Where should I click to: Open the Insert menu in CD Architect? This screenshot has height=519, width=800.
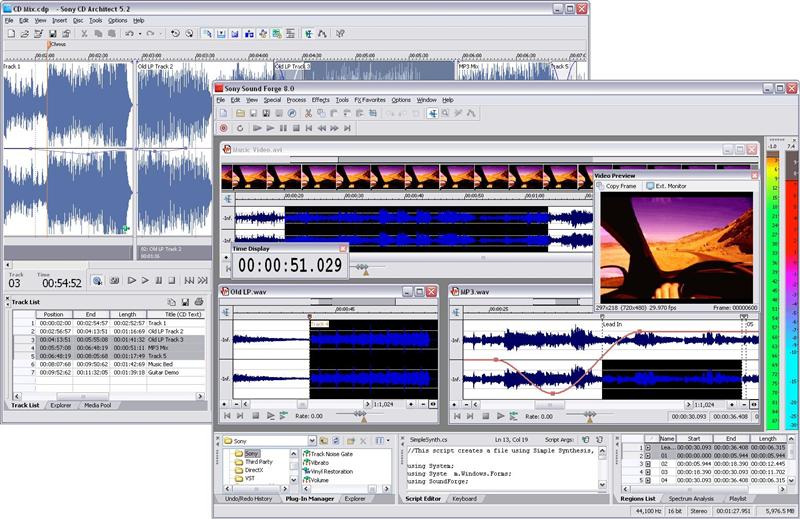59,20
